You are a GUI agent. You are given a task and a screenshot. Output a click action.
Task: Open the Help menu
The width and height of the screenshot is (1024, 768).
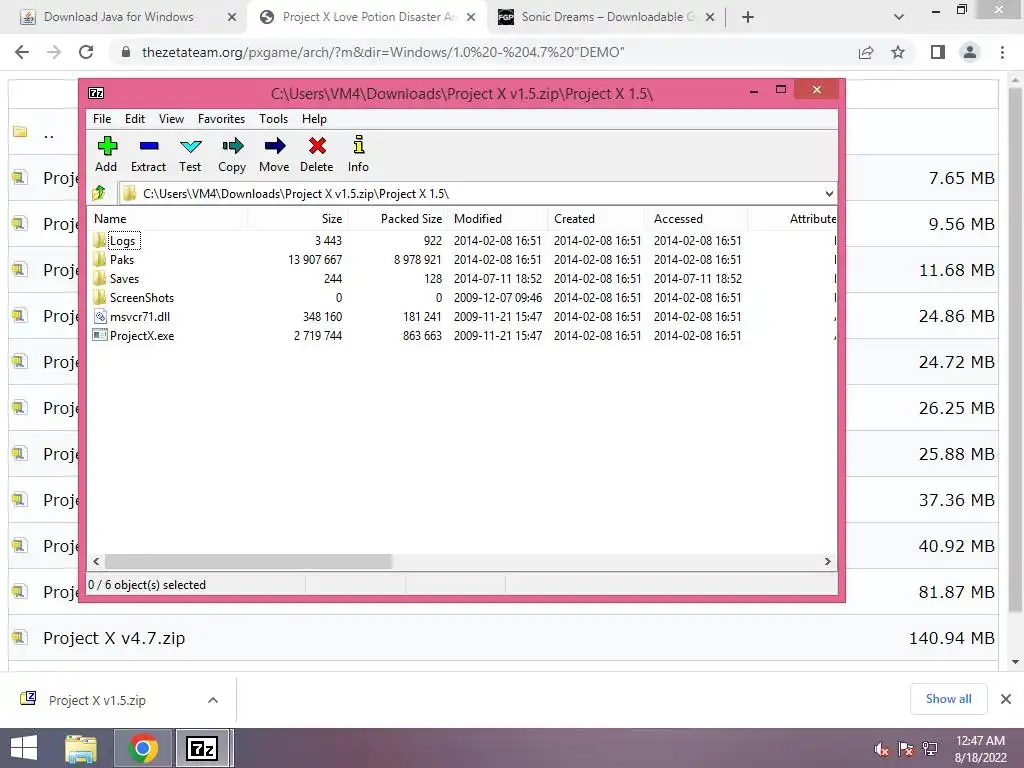click(314, 119)
